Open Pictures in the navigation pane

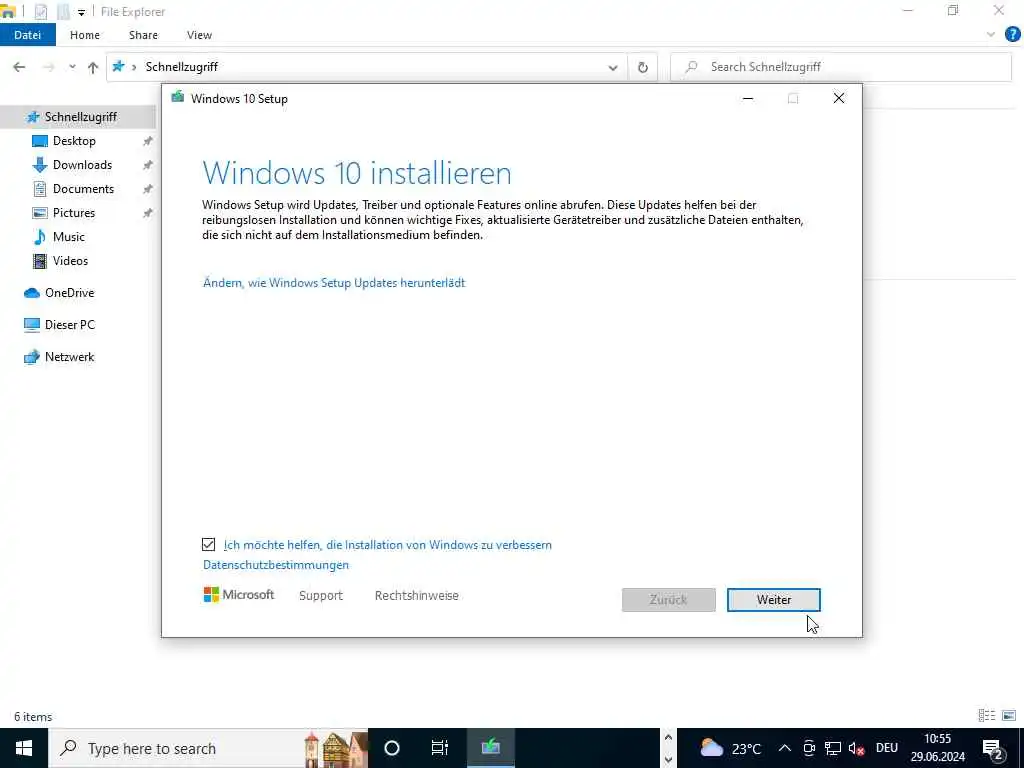point(74,213)
